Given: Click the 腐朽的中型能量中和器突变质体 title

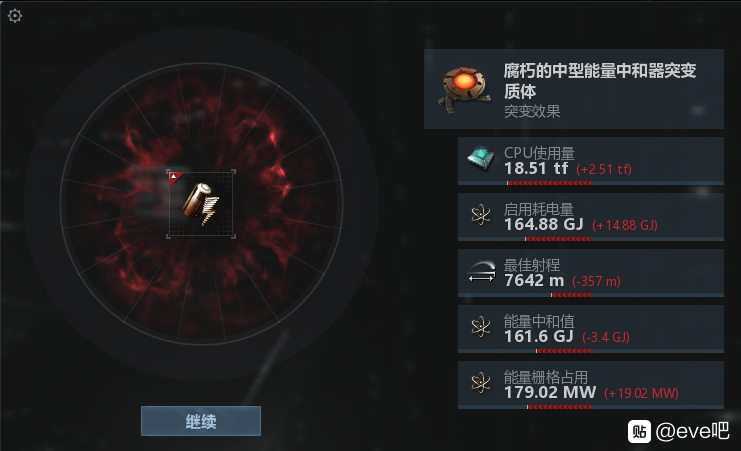Looking at the screenshot, I should point(600,80).
